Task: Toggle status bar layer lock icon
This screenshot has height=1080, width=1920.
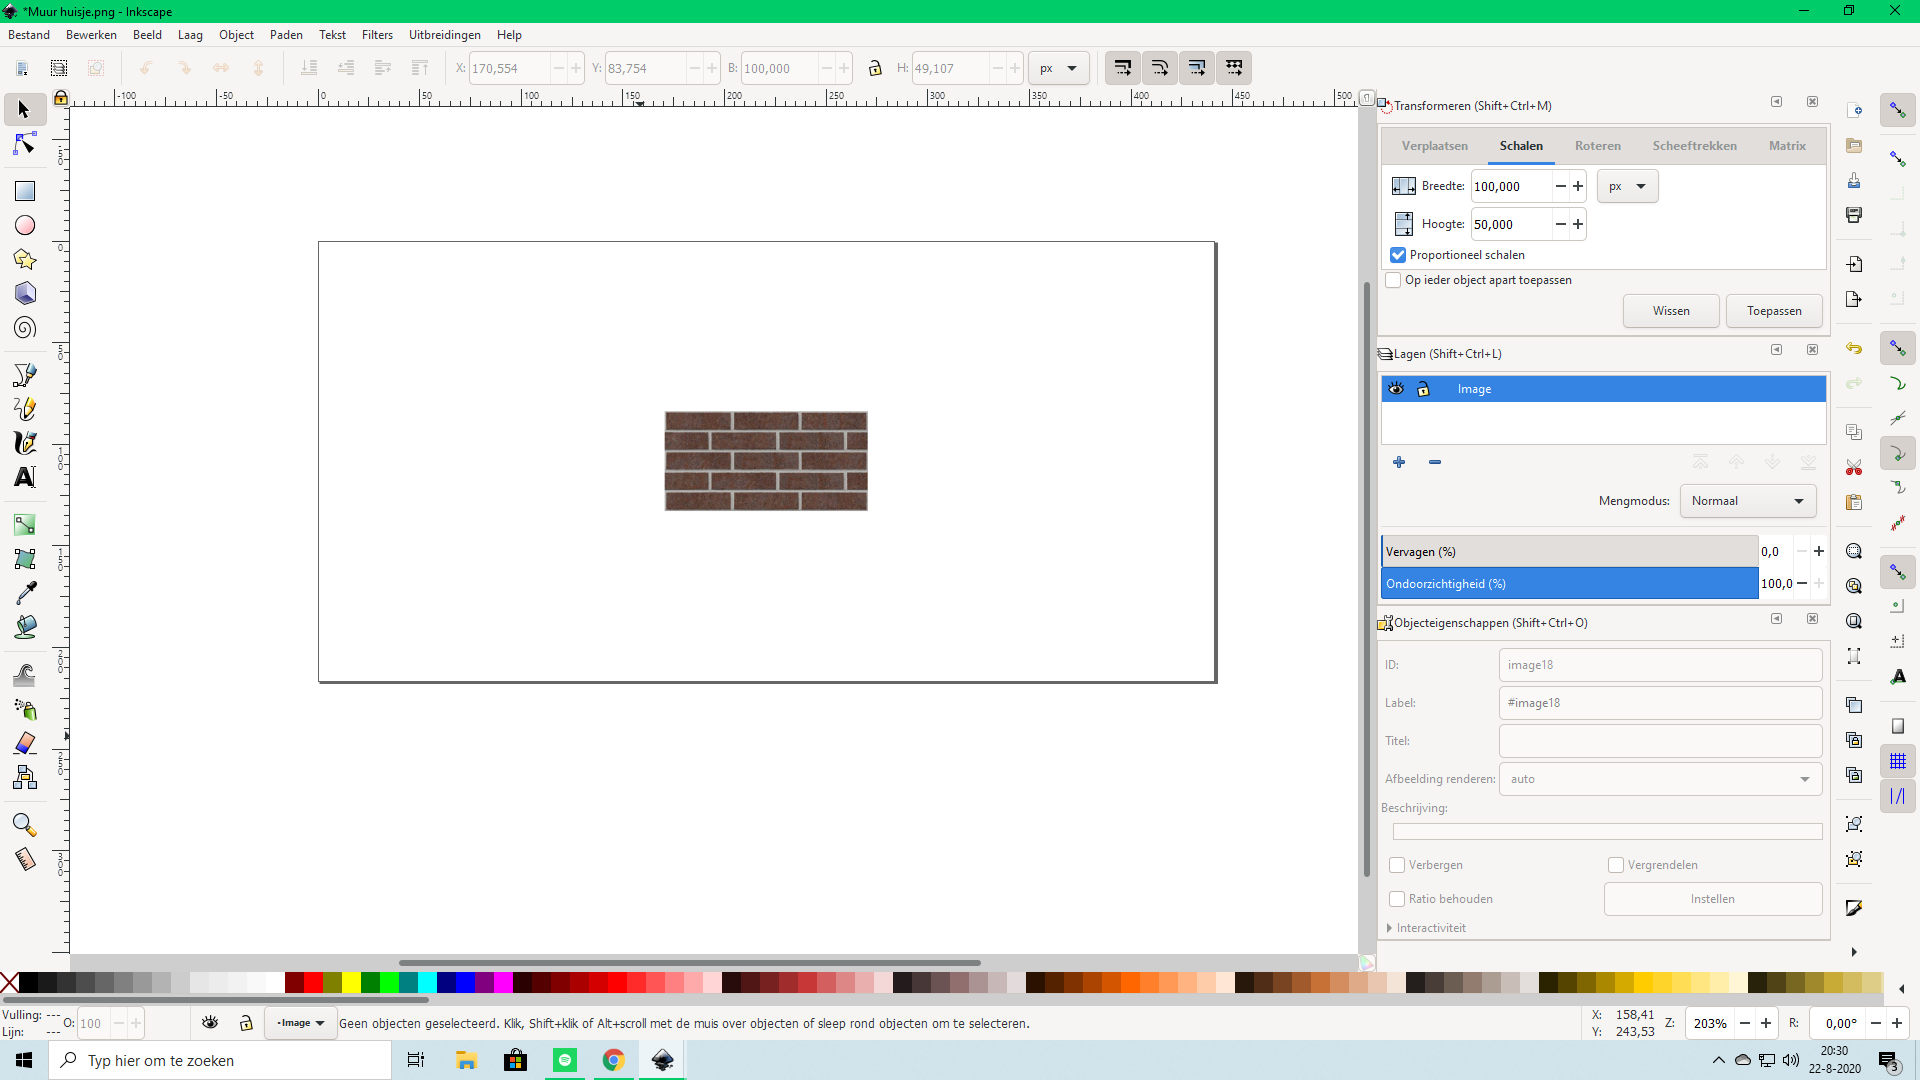Action: [x=246, y=1023]
